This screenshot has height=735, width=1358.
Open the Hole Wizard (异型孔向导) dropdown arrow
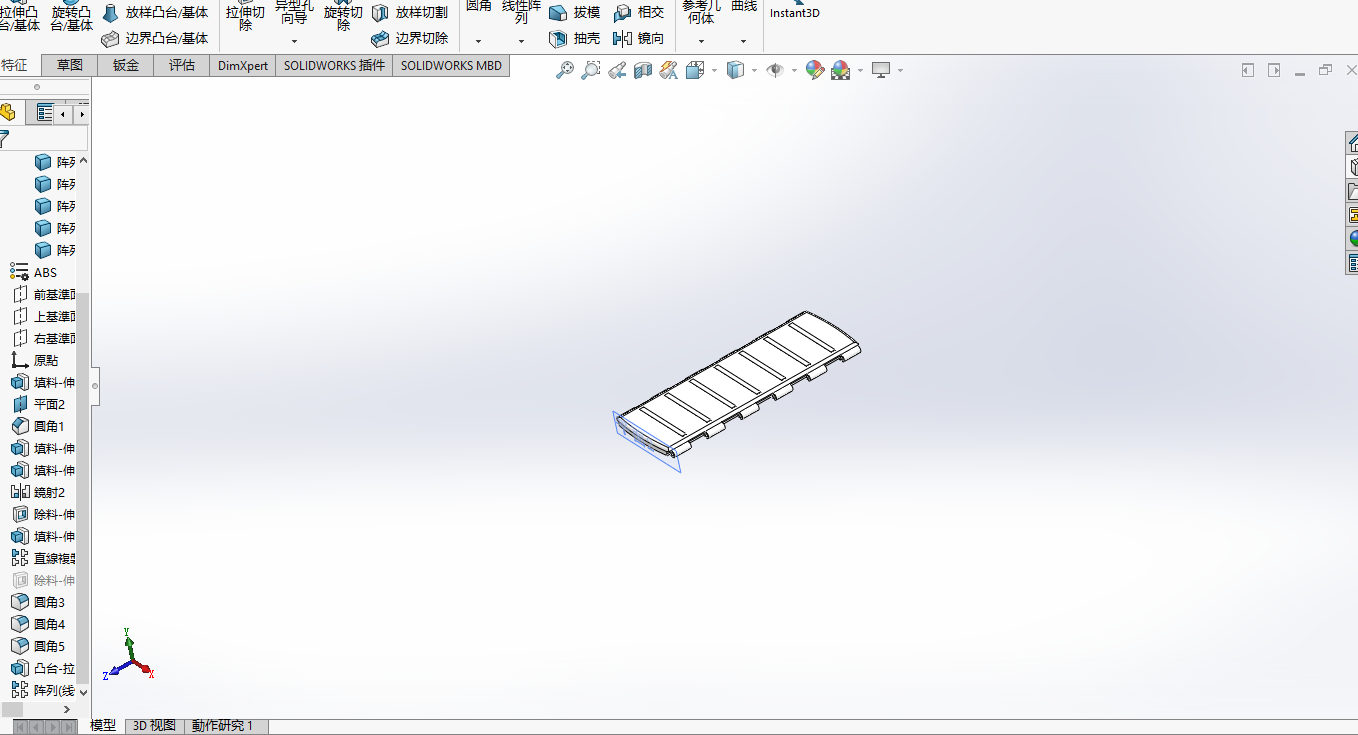[294, 41]
